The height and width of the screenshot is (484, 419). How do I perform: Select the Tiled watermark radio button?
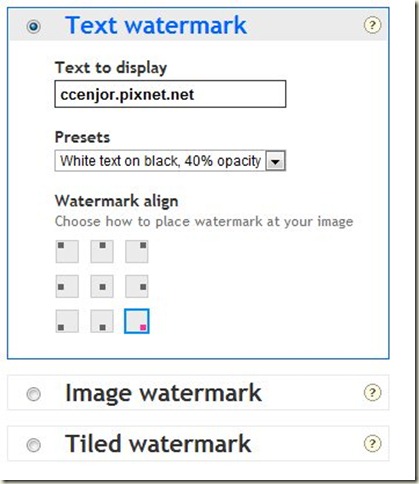(34, 445)
